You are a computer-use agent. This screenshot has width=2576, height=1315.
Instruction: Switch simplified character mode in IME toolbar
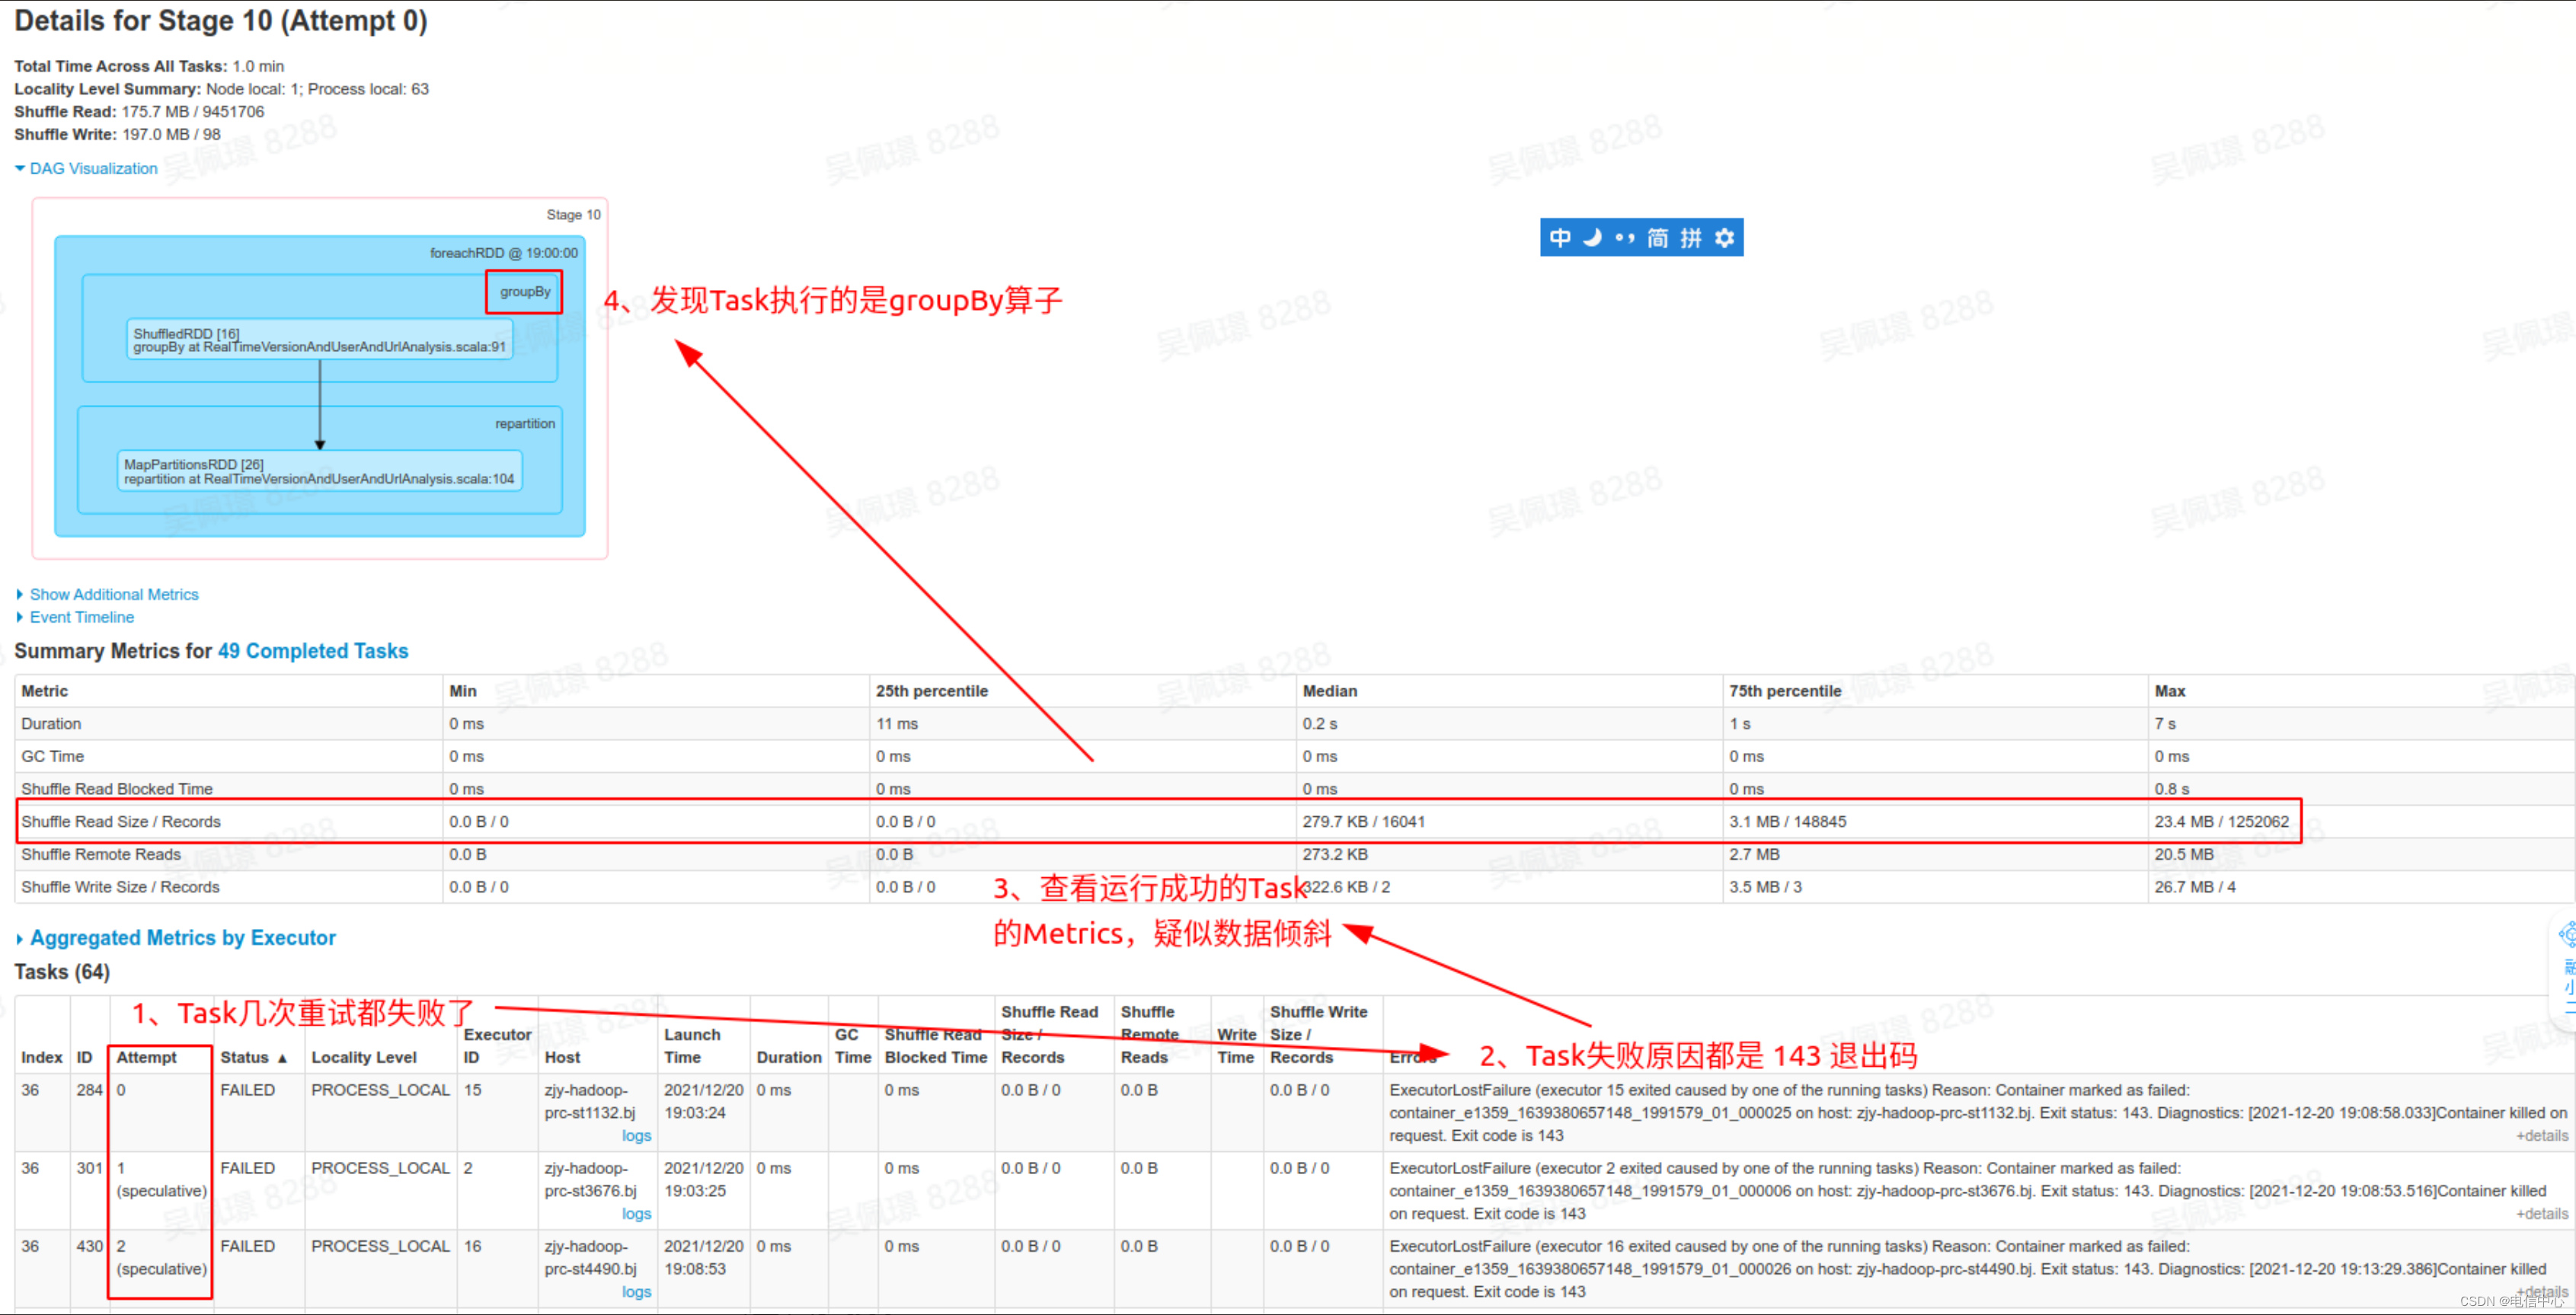[1658, 238]
